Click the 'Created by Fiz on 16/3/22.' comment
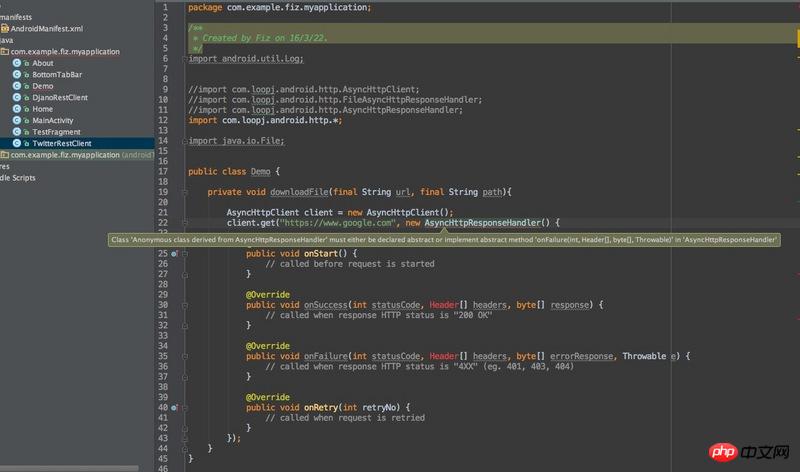Viewport: 800px width, 472px height. pos(265,38)
